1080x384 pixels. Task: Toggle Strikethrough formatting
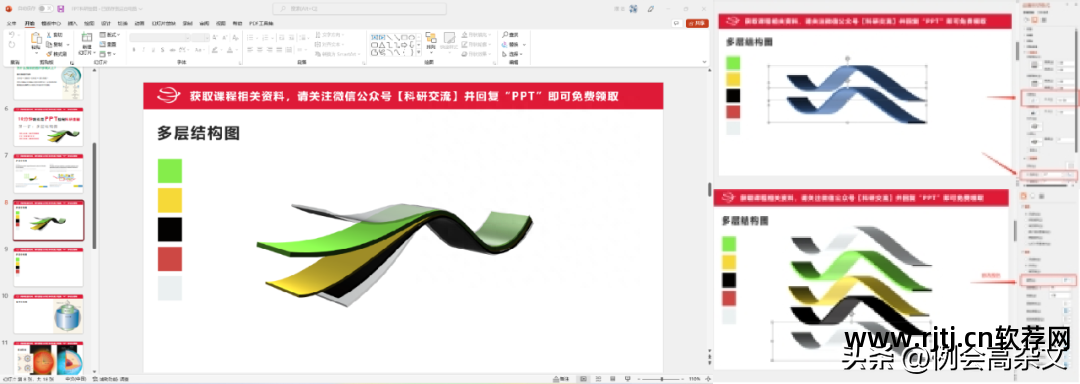[x=172, y=50]
